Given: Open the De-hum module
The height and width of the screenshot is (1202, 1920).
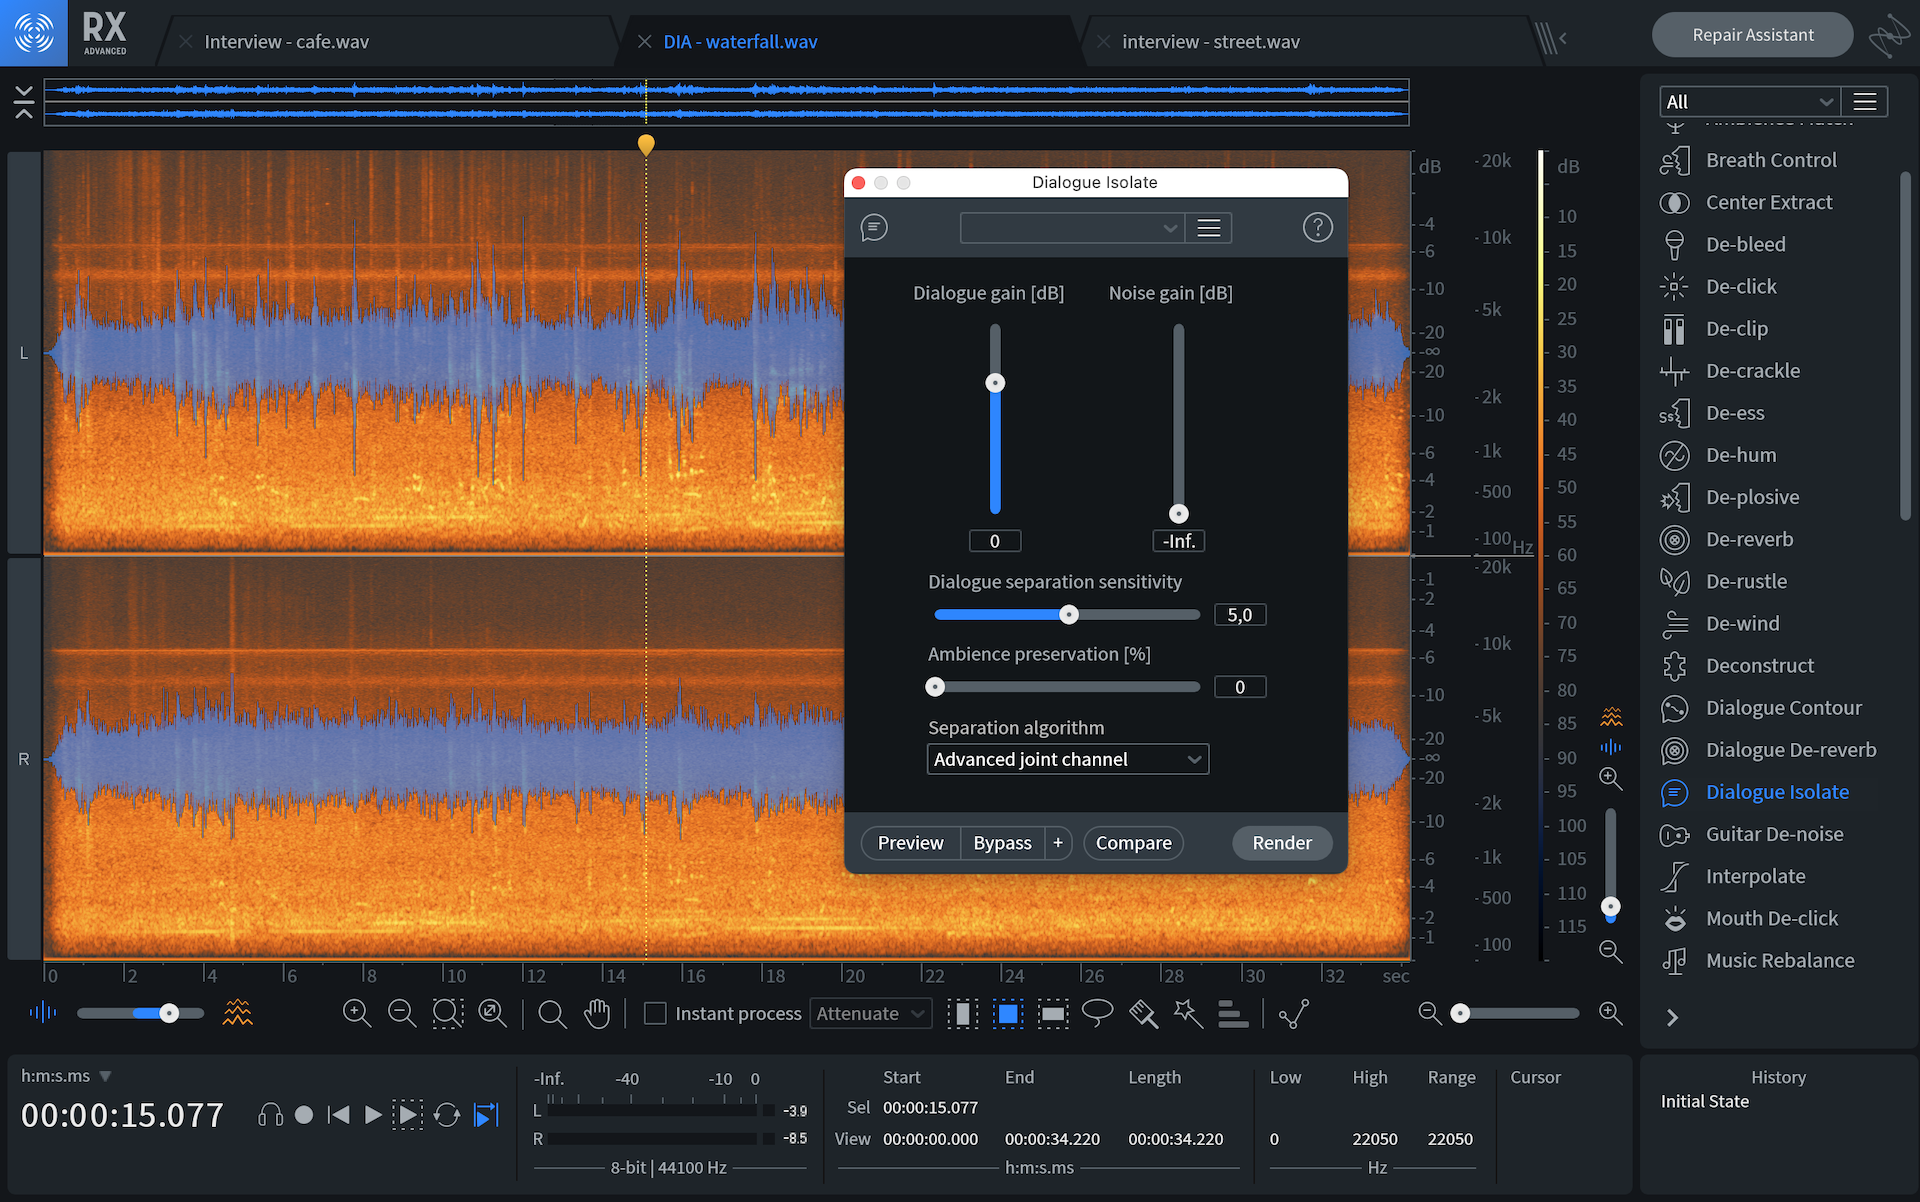Looking at the screenshot, I should click(1740, 455).
